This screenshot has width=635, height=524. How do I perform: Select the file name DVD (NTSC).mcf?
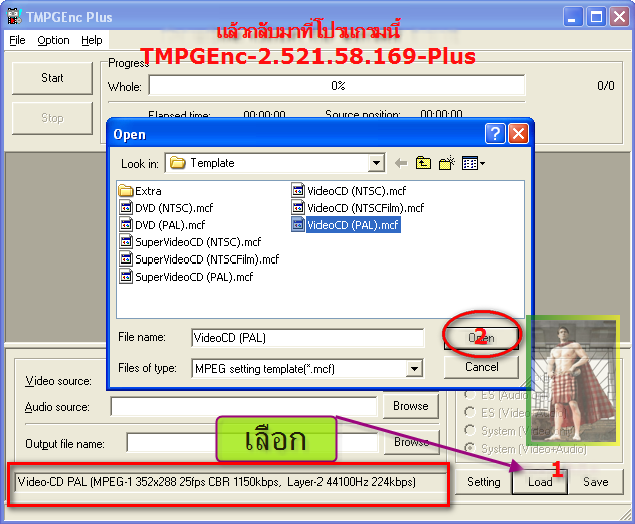pos(174,208)
